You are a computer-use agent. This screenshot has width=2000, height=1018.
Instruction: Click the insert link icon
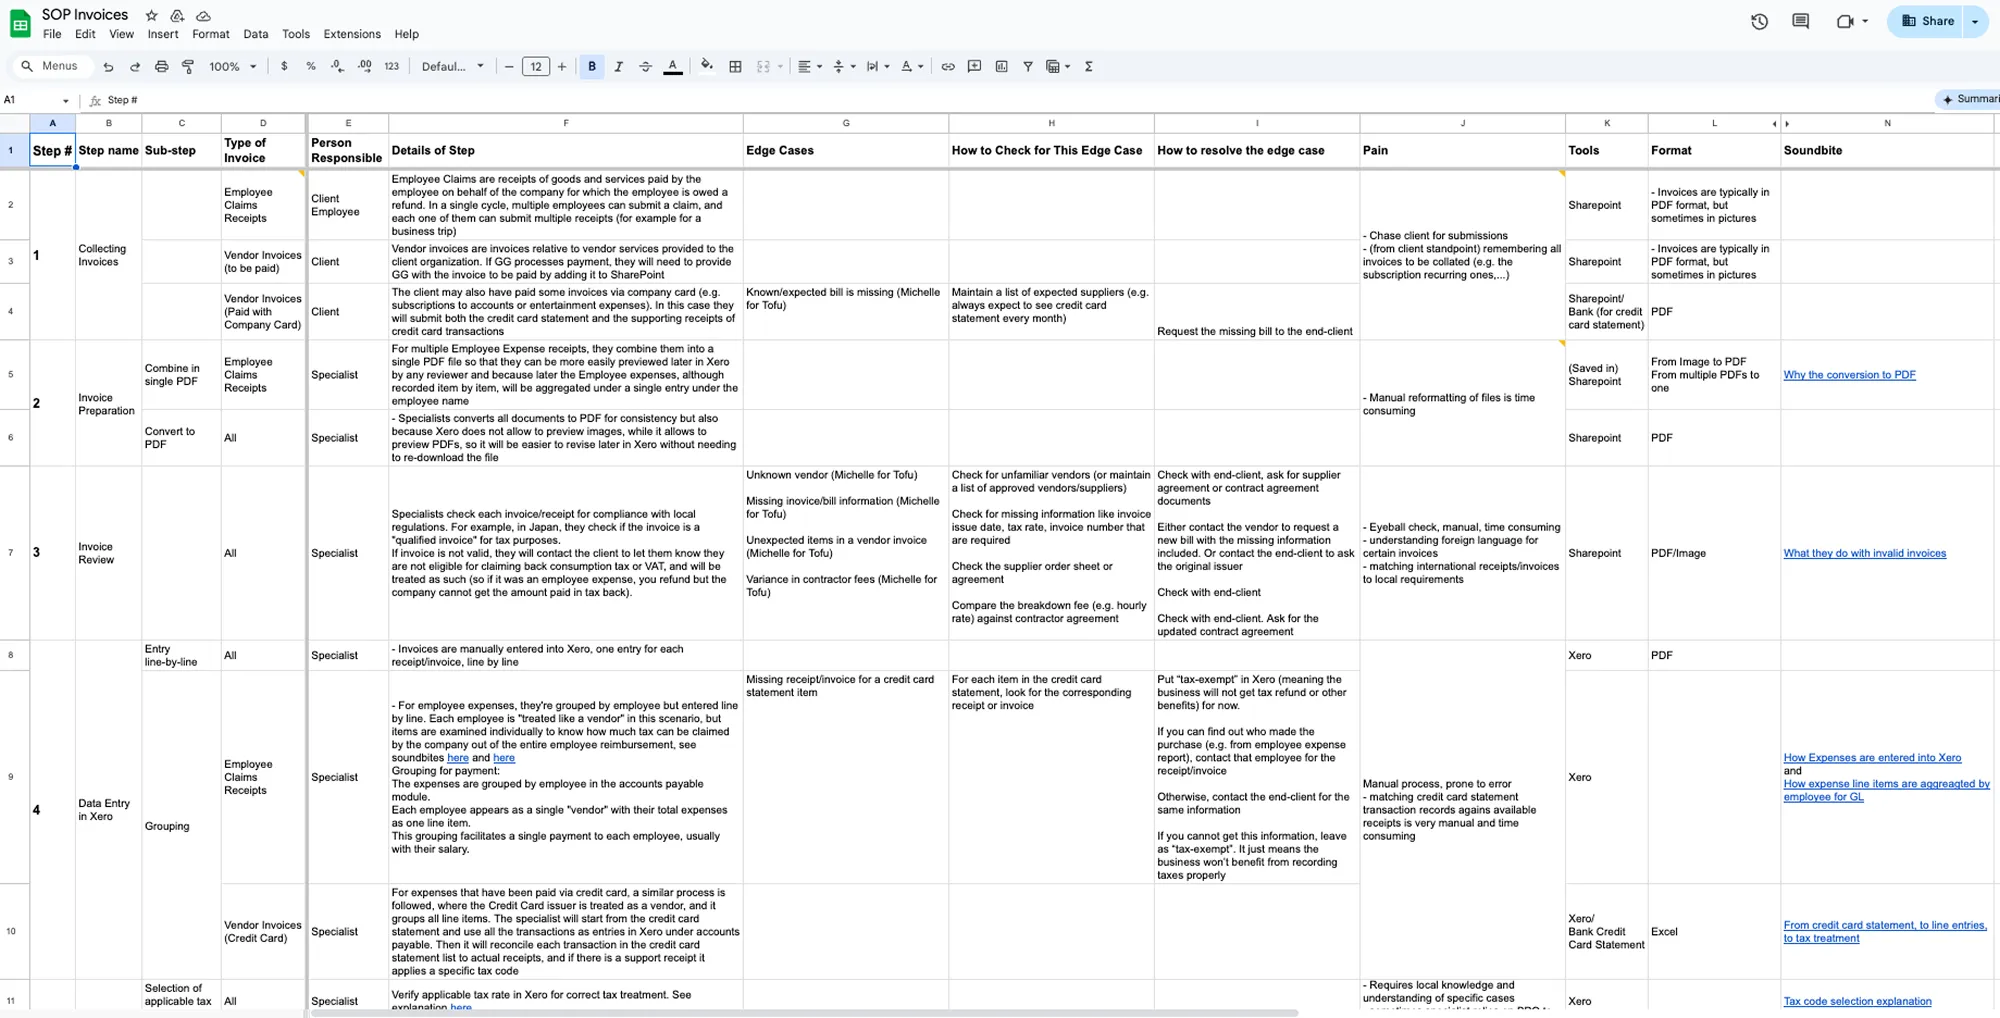(x=947, y=67)
